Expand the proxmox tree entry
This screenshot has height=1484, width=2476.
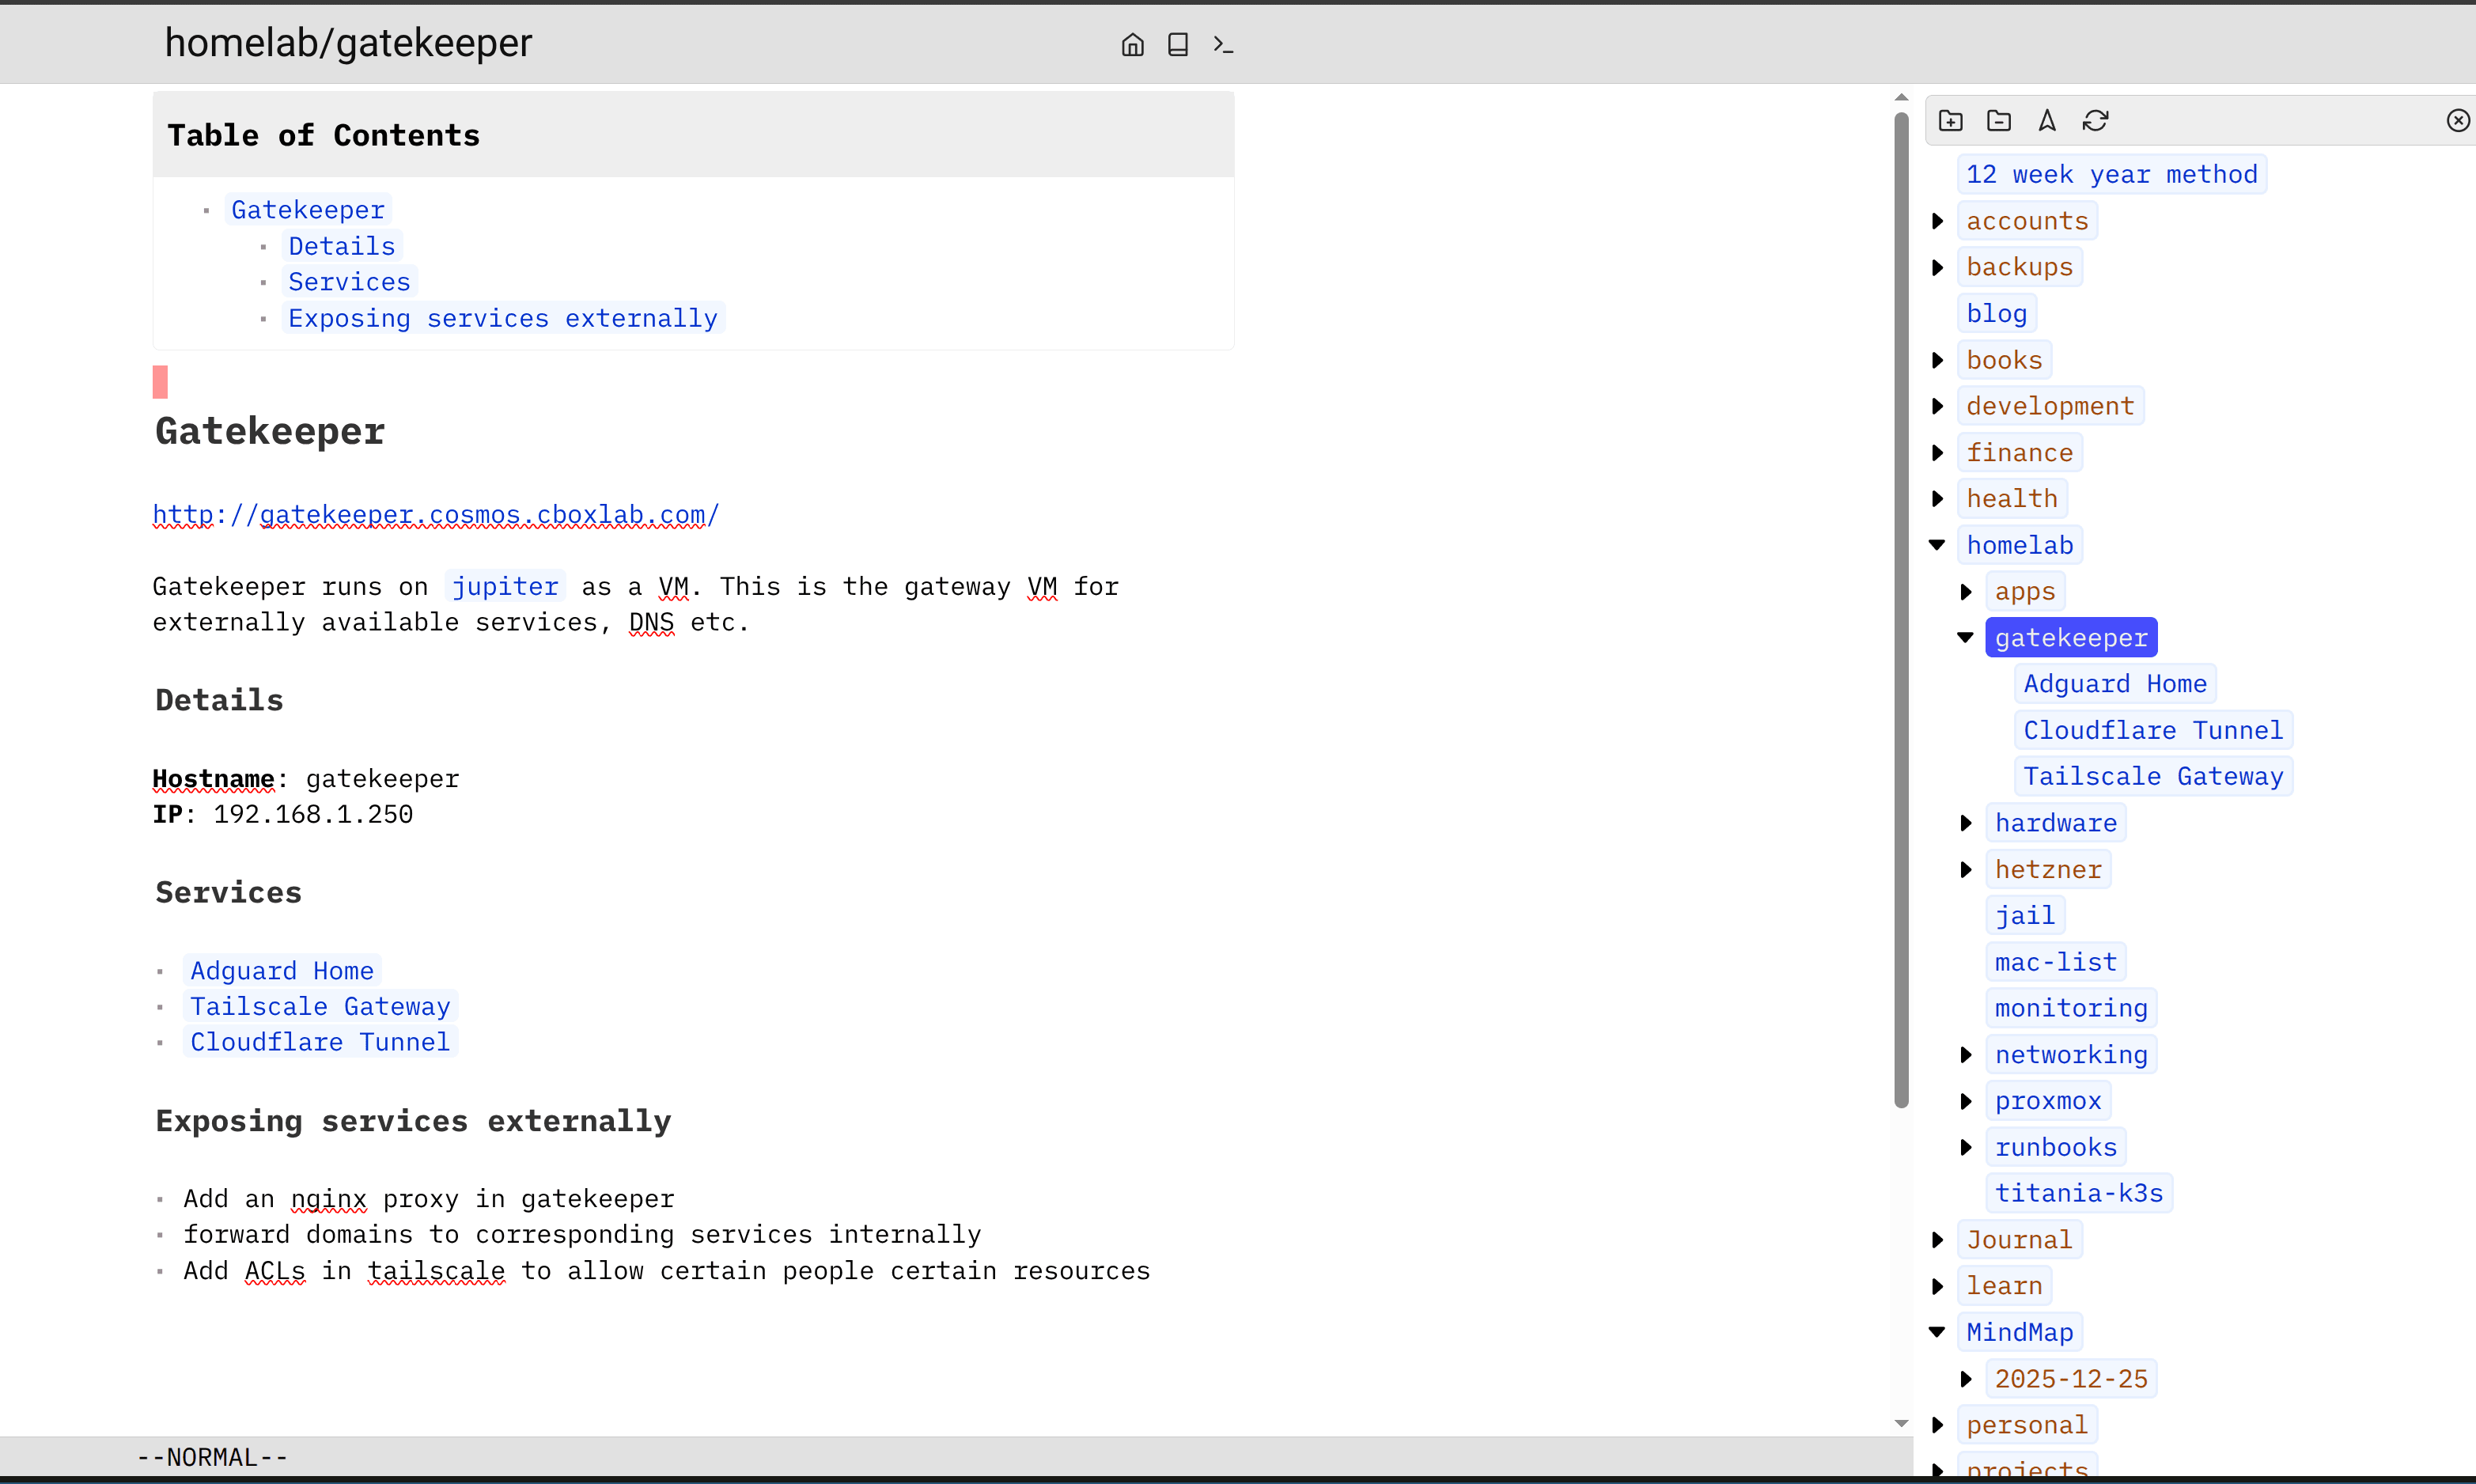[1965, 1100]
